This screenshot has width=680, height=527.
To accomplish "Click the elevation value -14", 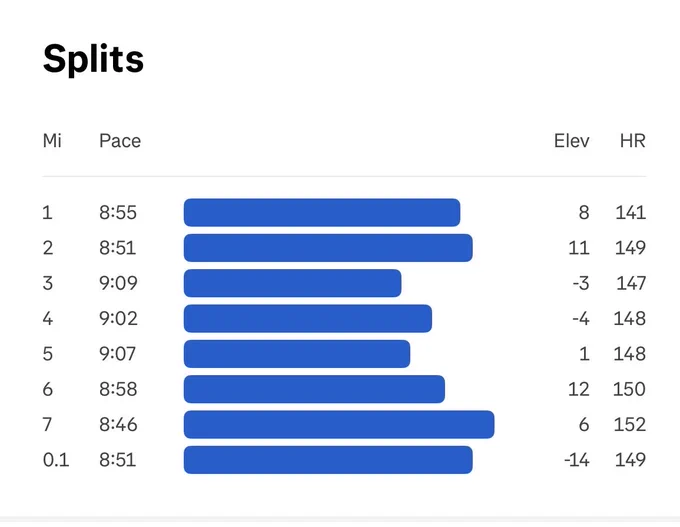I will (x=577, y=460).
